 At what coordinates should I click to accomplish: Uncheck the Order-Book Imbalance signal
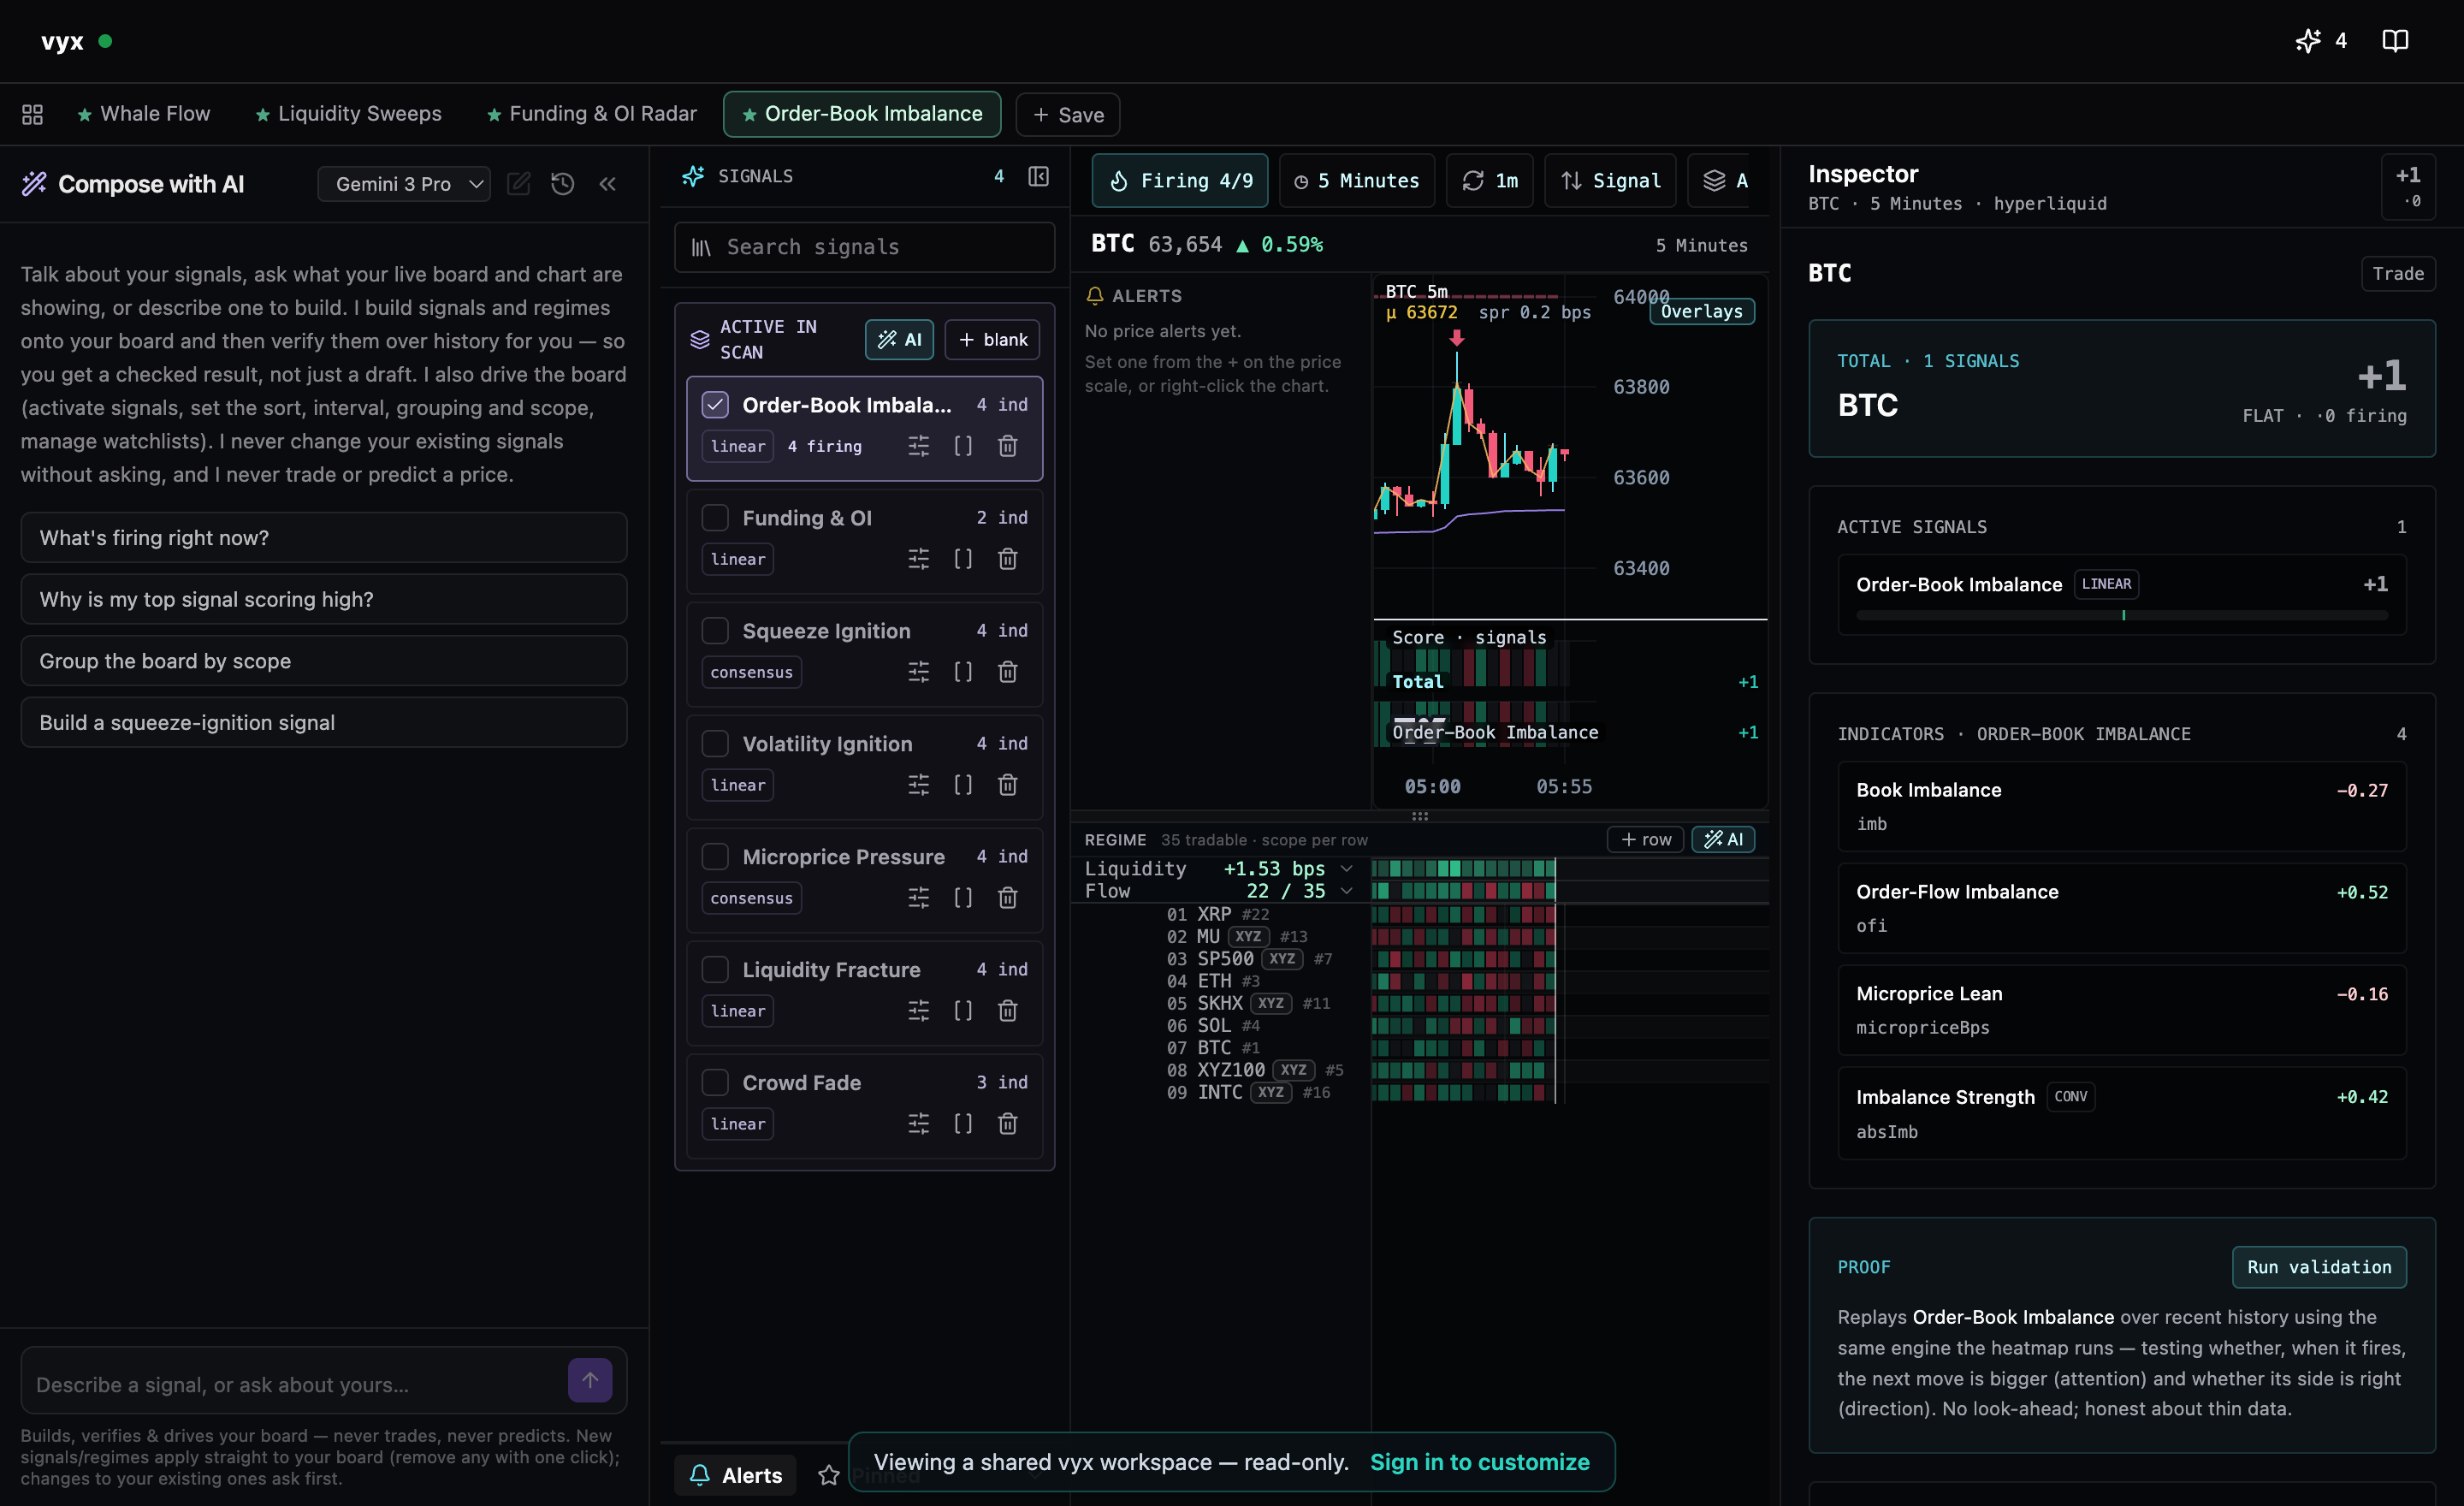pos(715,405)
